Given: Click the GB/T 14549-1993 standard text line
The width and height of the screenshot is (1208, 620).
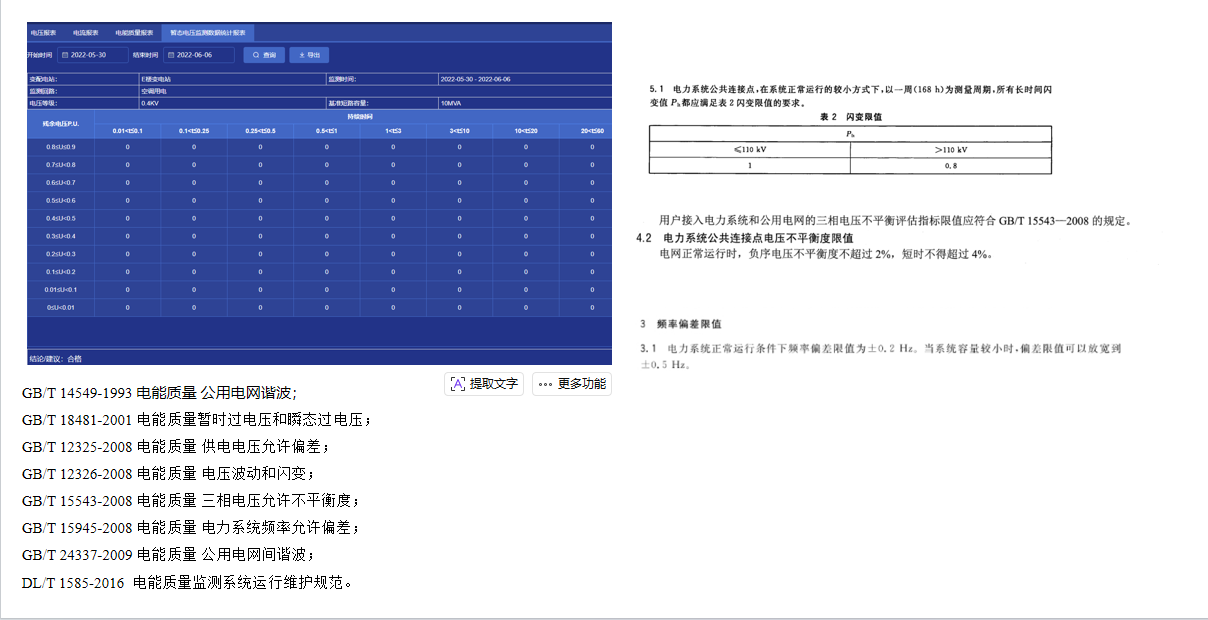Looking at the screenshot, I should point(159,393).
